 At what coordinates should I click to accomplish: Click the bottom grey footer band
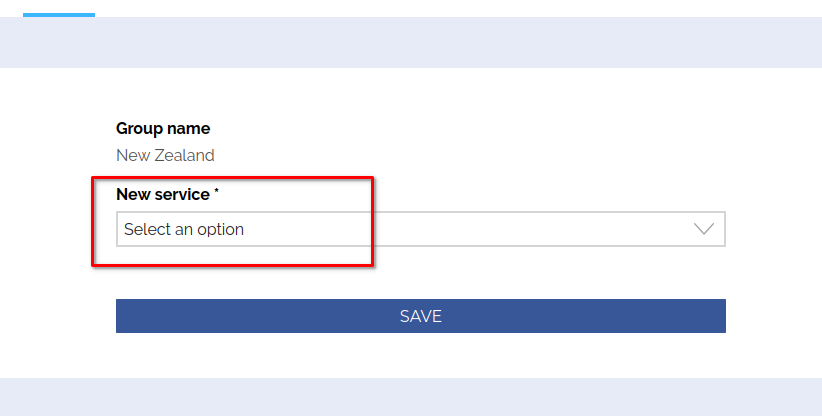[x=411, y=397]
